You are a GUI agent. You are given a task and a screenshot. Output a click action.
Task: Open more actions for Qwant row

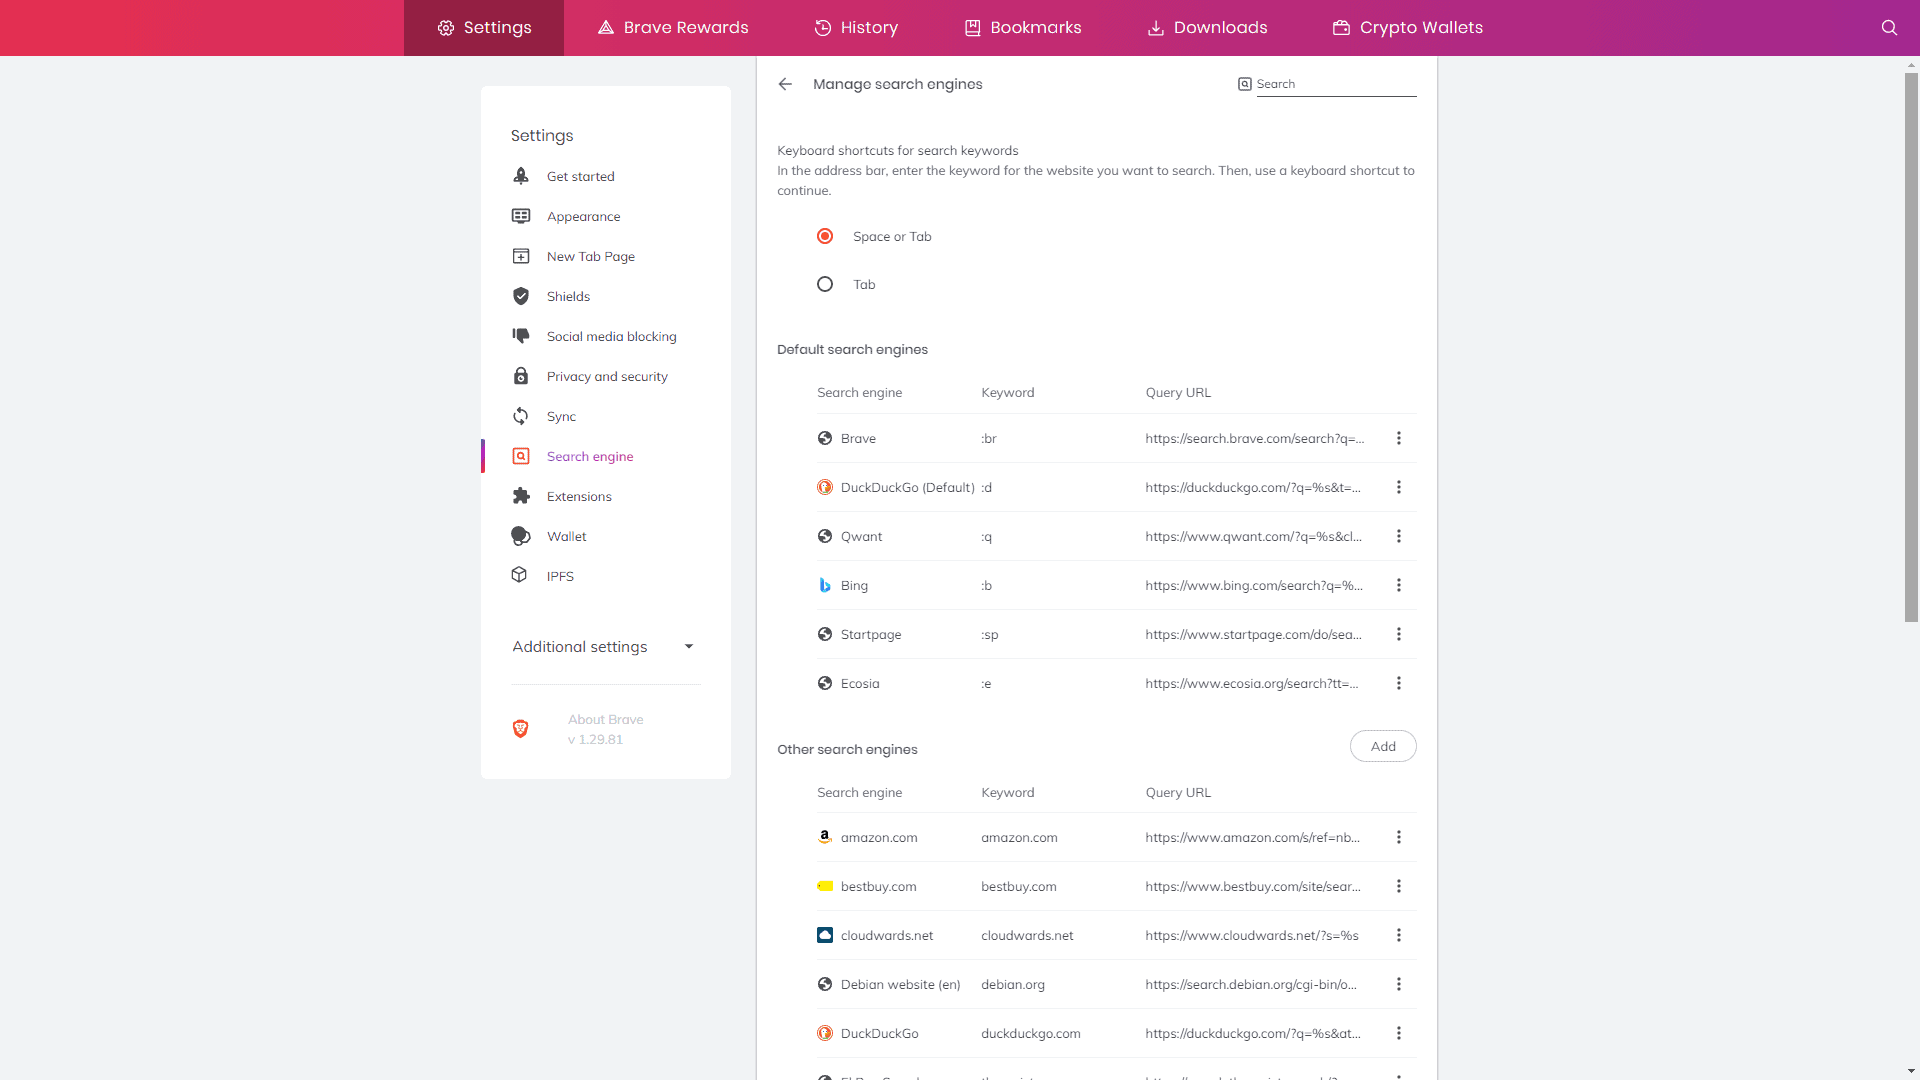1399,536
